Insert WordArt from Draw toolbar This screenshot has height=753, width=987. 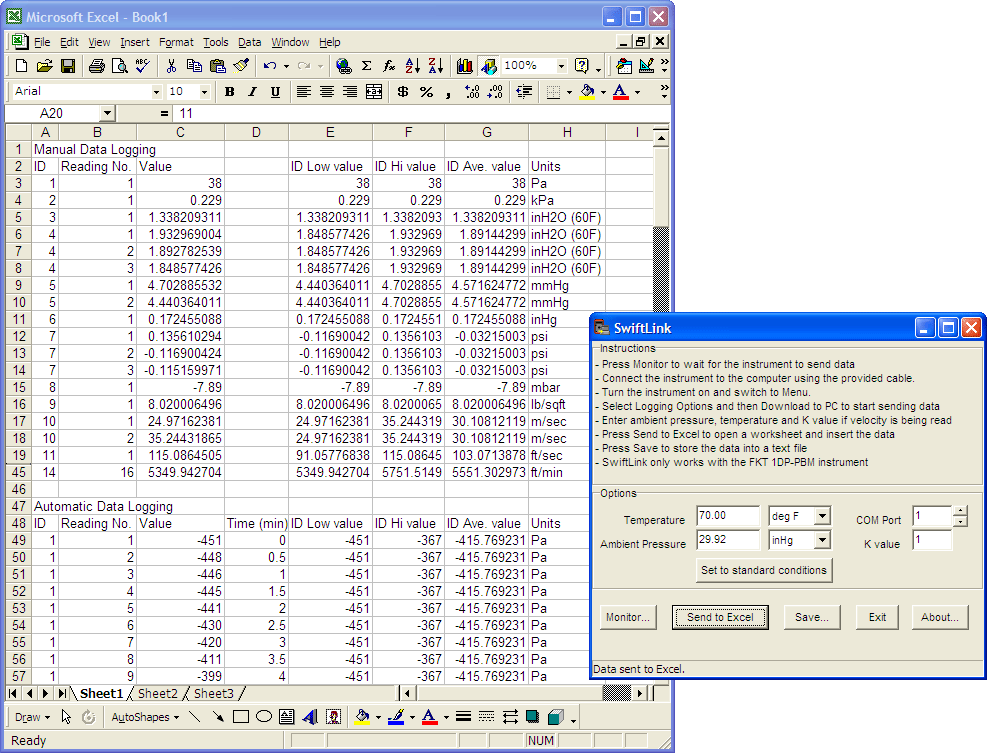click(x=310, y=716)
